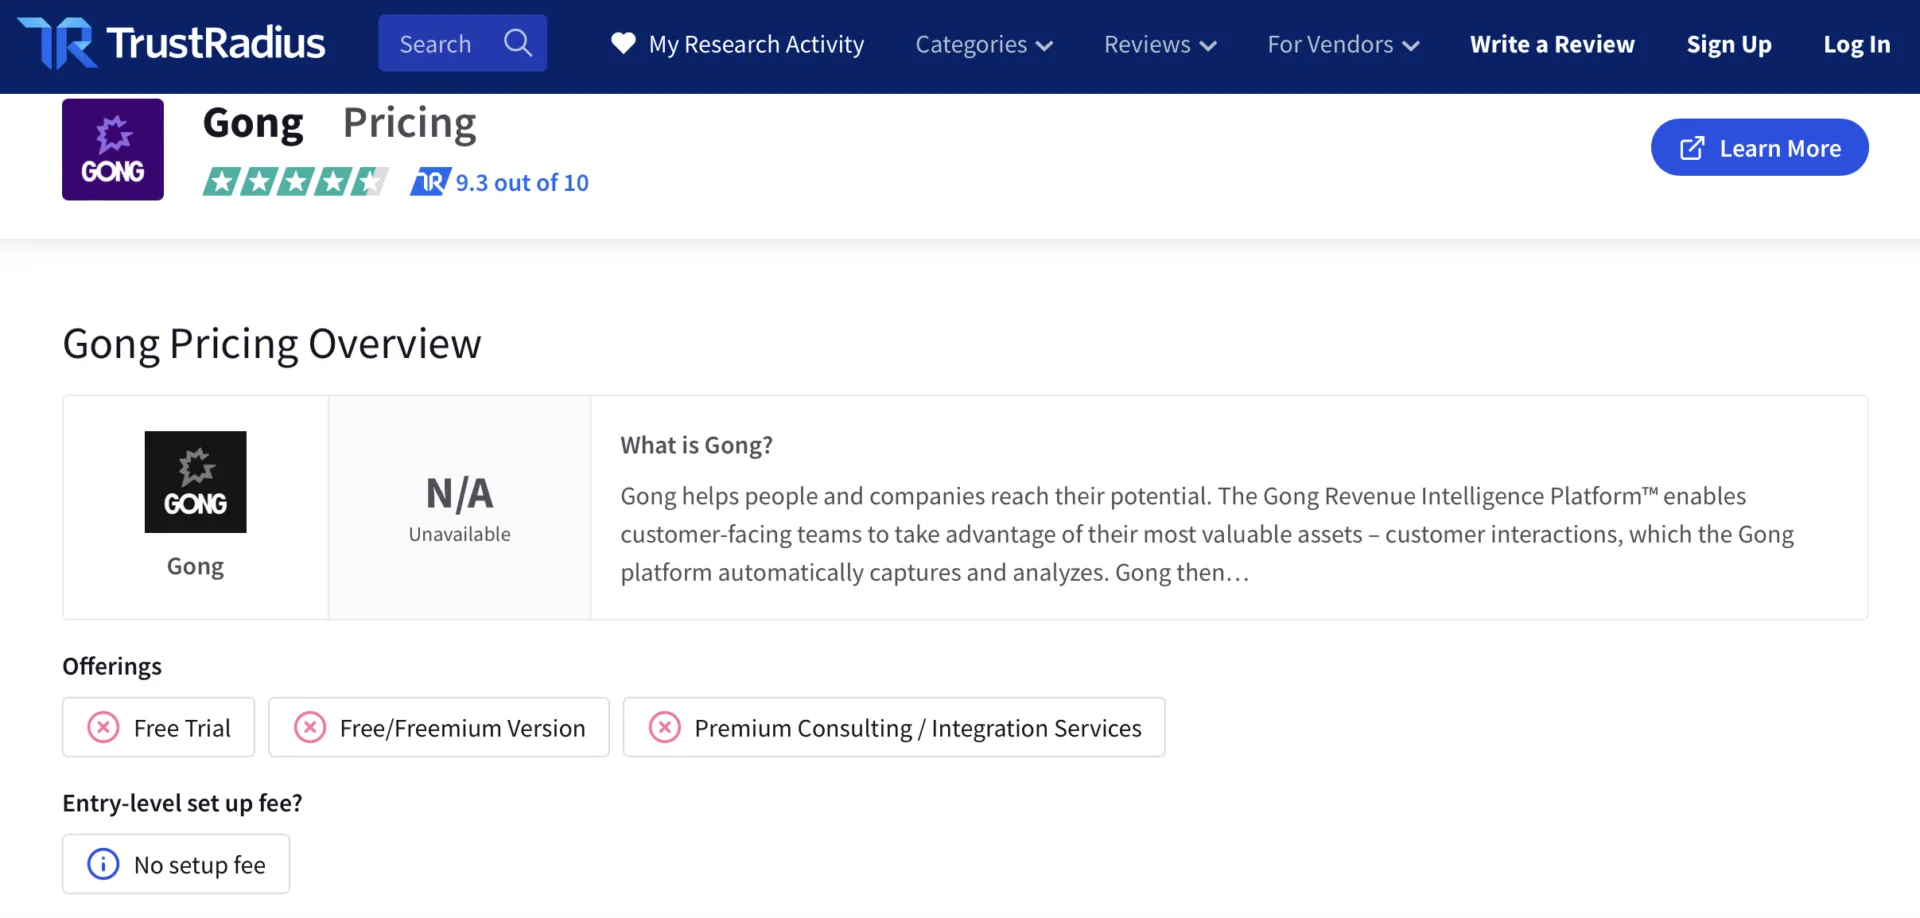Click the N/A Unavailable price cell
The height and width of the screenshot is (918, 1920).
point(460,507)
